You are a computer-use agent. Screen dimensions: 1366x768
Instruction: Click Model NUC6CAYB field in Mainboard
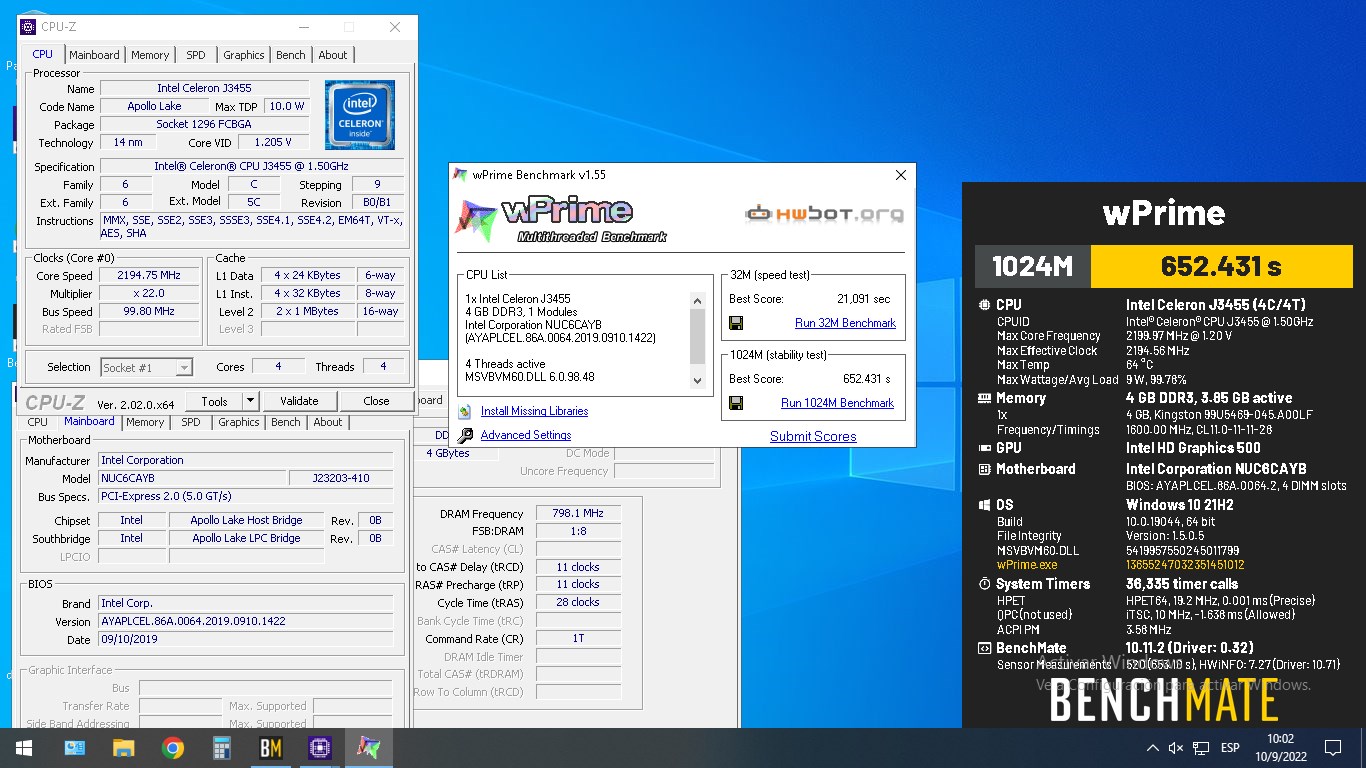click(x=190, y=478)
